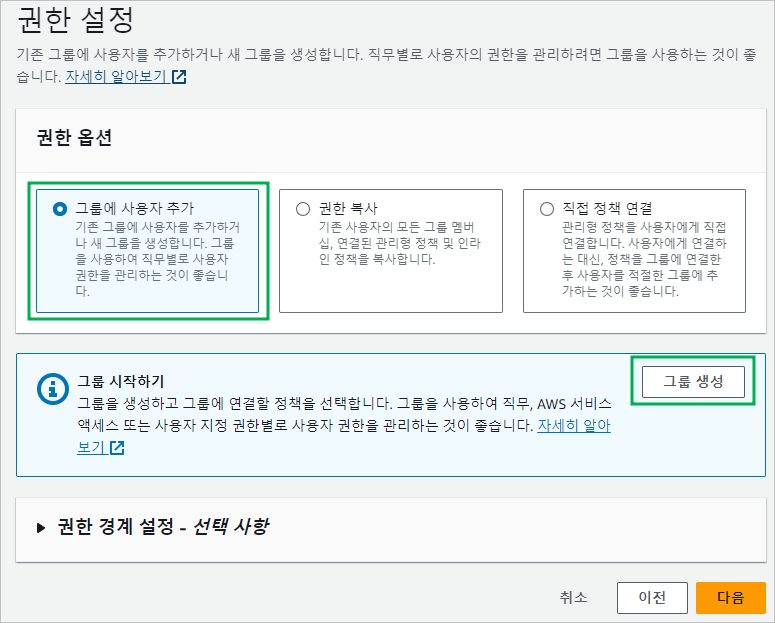Click the 그룹에 사용자 추가 description text
Screen dimensions: 775x623
[158, 259]
